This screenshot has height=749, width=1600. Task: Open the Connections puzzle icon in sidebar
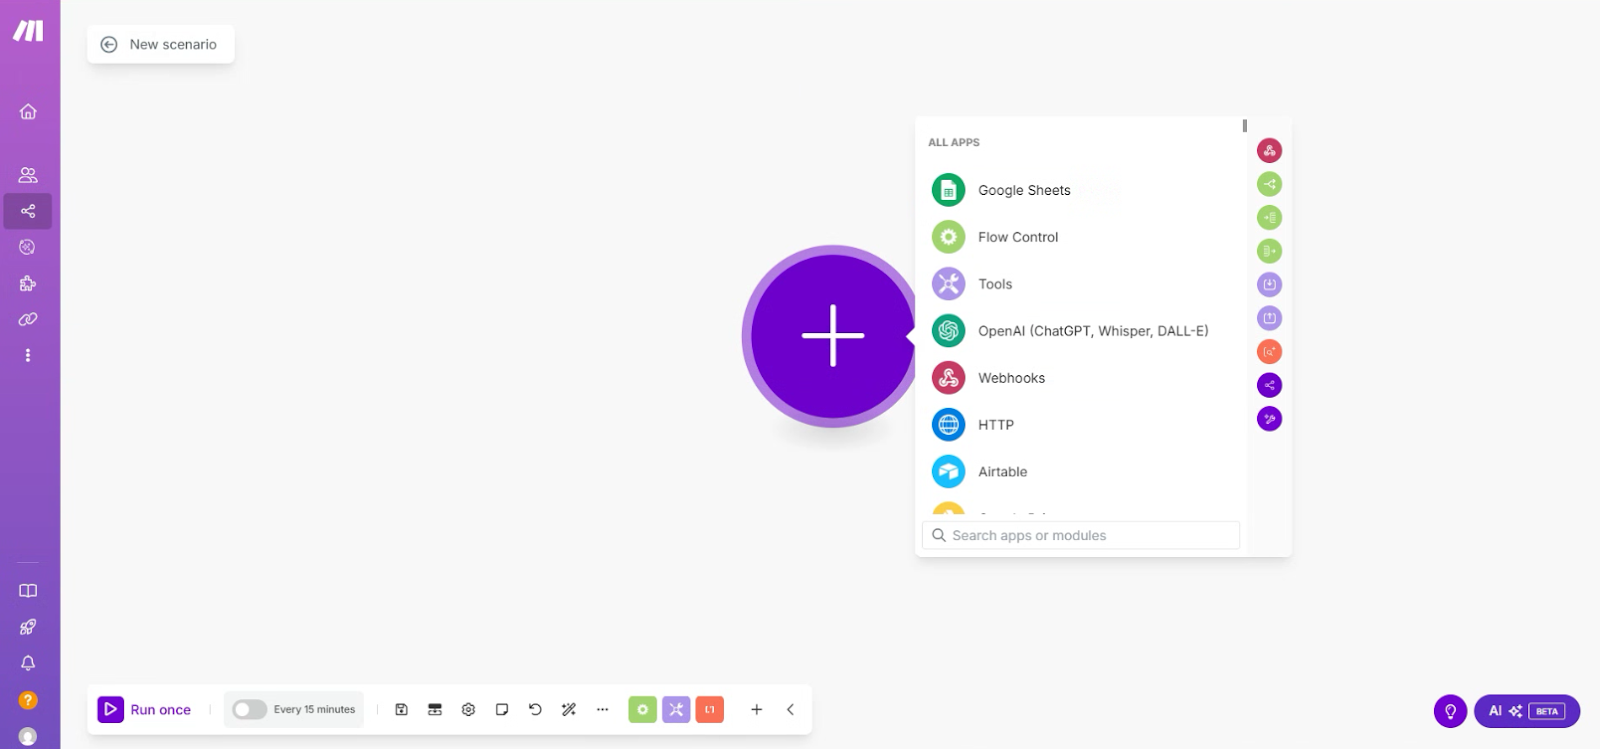[28, 283]
